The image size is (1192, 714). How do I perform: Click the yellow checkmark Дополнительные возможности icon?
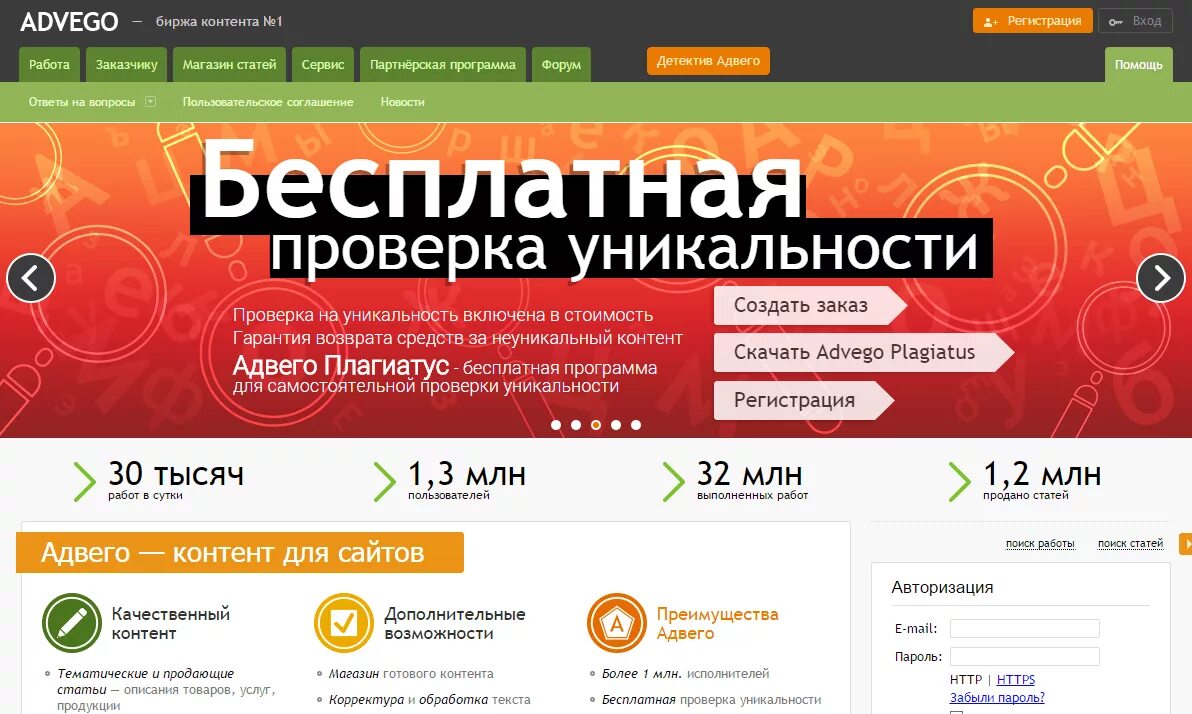coord(344,623)
